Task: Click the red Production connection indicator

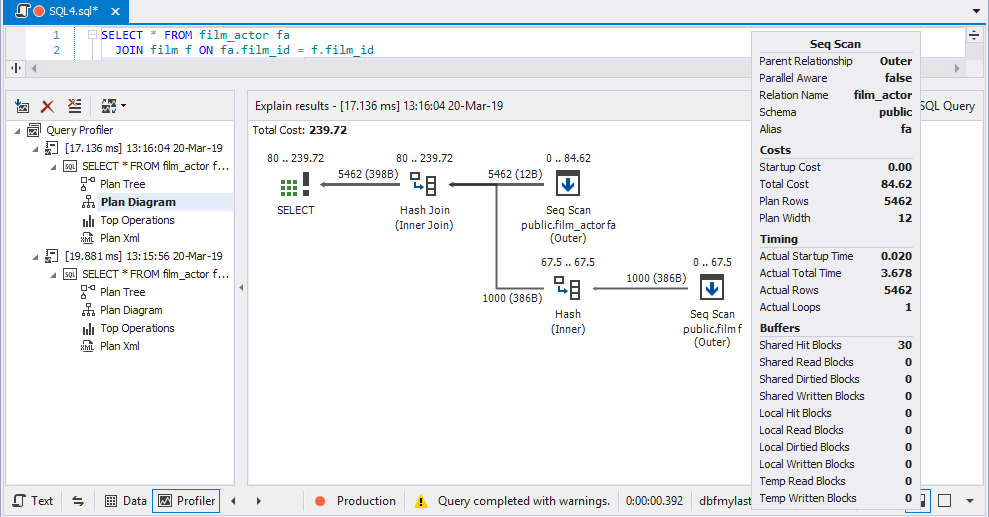Action: coord(320,501)
